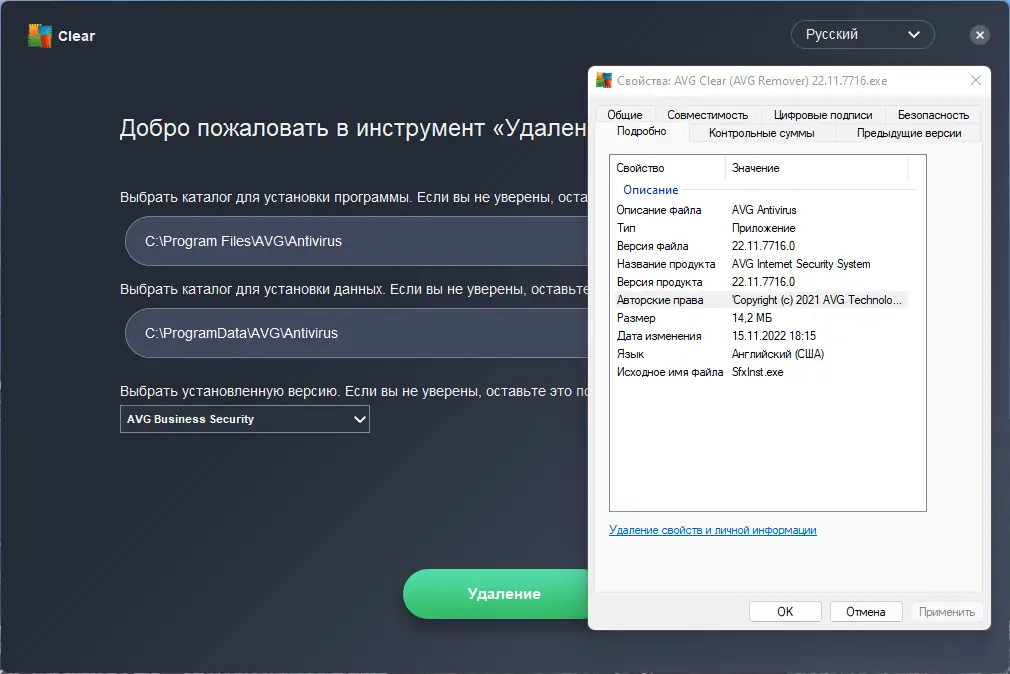Click the value AVG Internet Security System
The image size is (1010, 674).
tap(801, 264)
